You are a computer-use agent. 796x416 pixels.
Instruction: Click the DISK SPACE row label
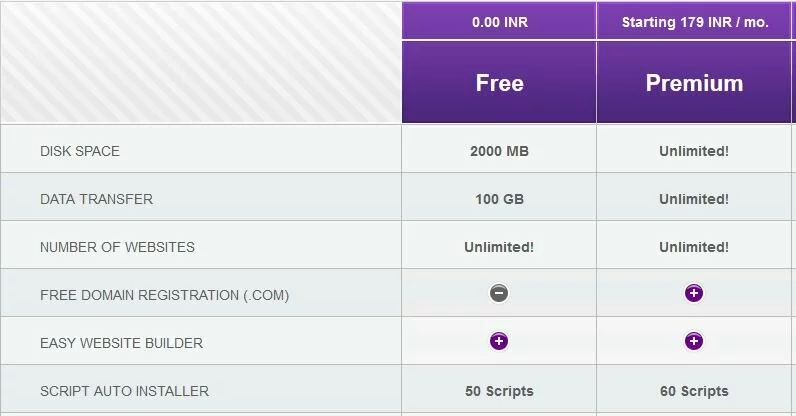point(80,151)
